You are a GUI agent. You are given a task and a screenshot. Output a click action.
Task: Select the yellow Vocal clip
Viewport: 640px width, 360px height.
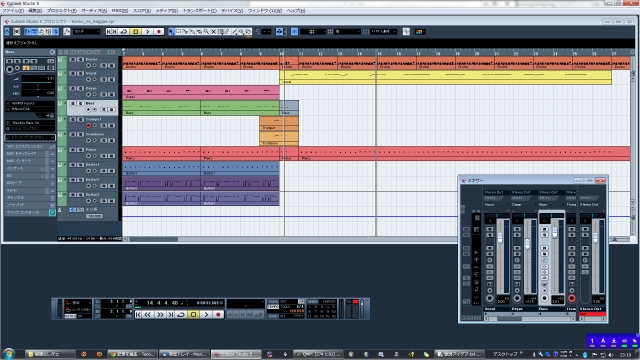point(445,77)
